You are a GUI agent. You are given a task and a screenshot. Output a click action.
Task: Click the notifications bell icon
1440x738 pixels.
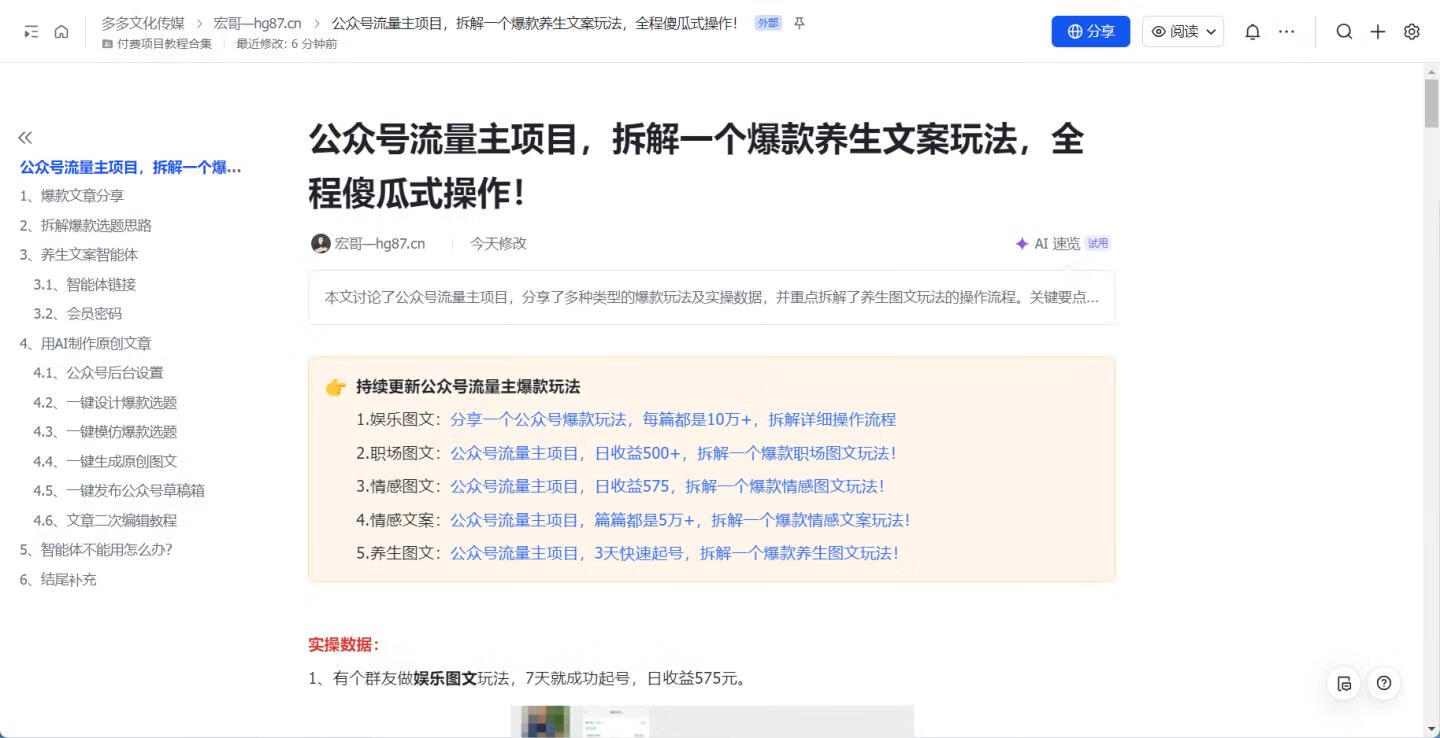(1251, 31)
